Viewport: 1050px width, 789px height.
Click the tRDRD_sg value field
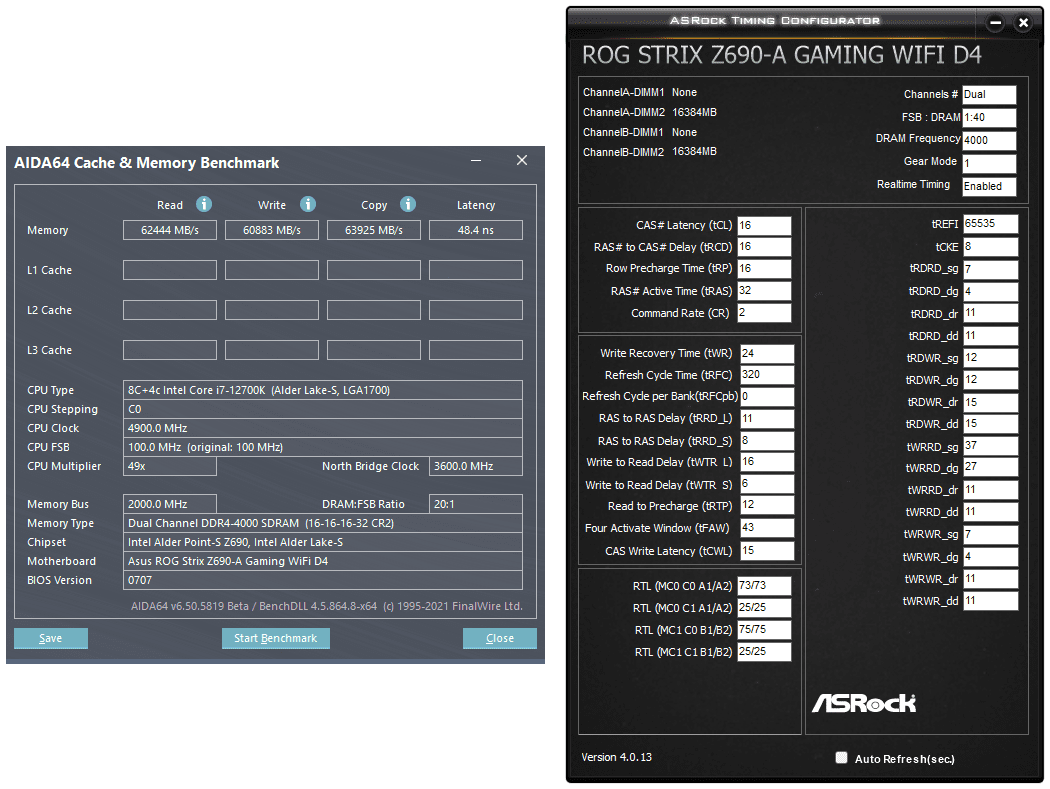pyautogui.click(x=991, y=269)
